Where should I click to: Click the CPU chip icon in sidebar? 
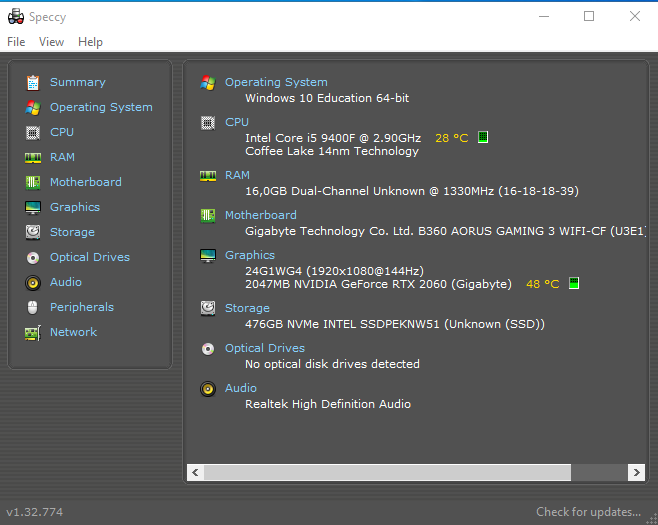coord(33,133)
